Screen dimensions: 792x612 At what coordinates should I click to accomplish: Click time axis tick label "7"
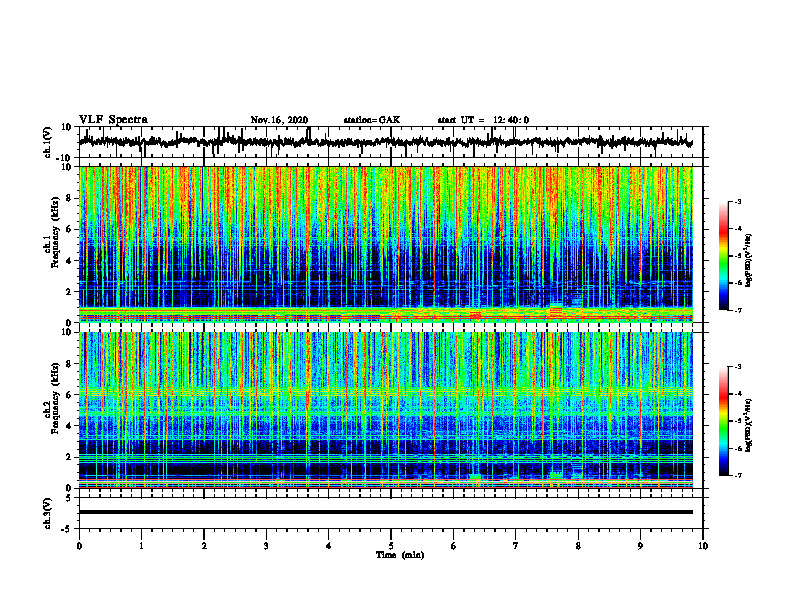(516, 546)
